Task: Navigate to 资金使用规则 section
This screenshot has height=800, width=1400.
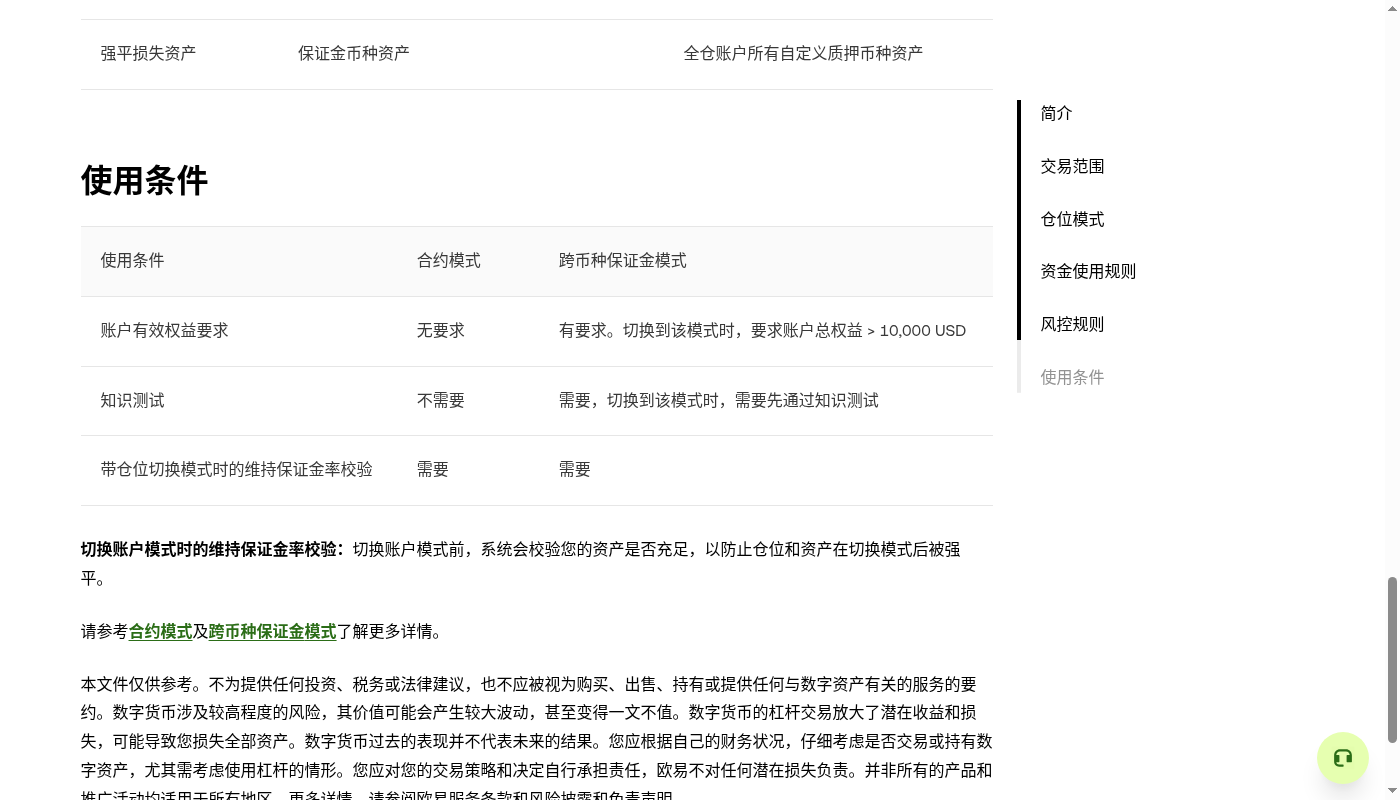Action: point(1088,271)
